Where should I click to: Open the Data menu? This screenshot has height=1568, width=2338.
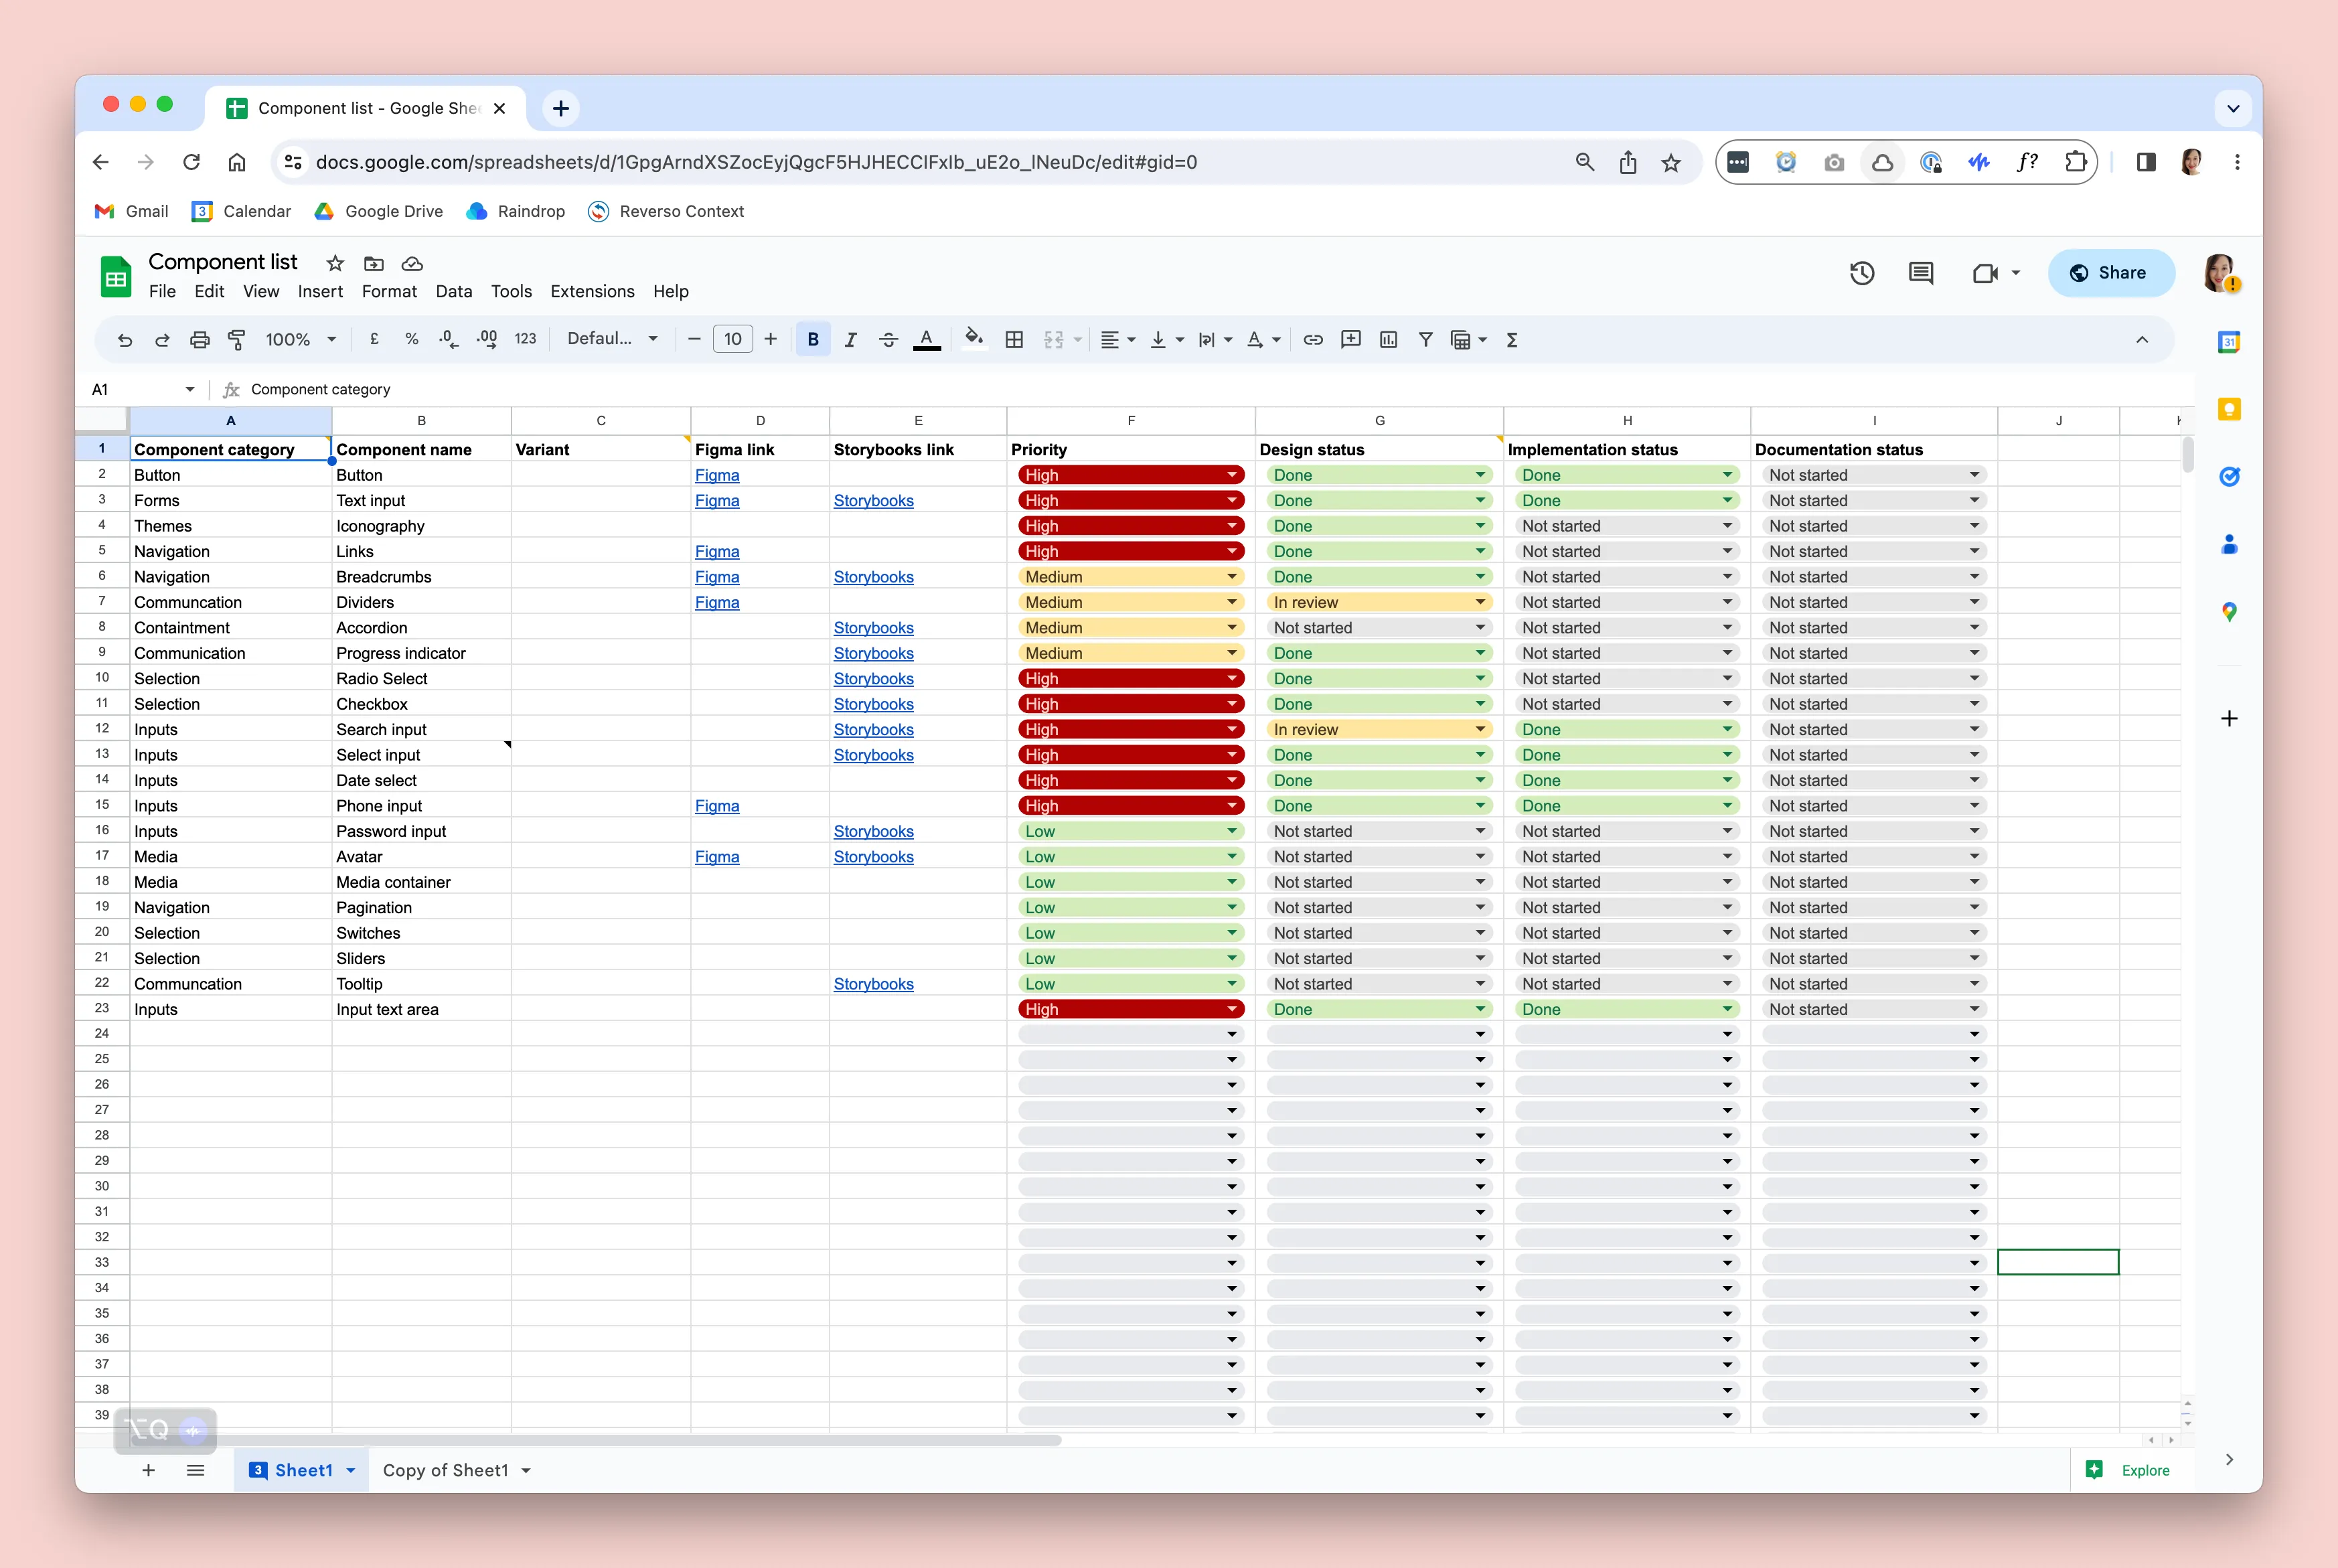(x=454, y=291)
